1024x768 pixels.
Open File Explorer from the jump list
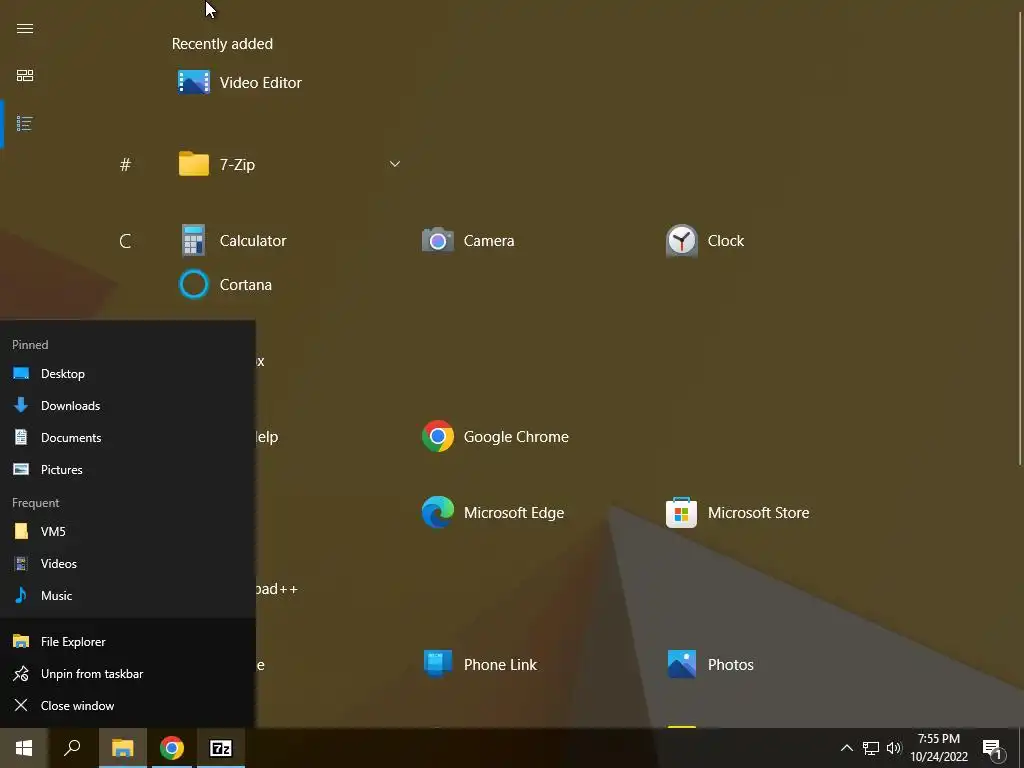click(x=127, y=641)
